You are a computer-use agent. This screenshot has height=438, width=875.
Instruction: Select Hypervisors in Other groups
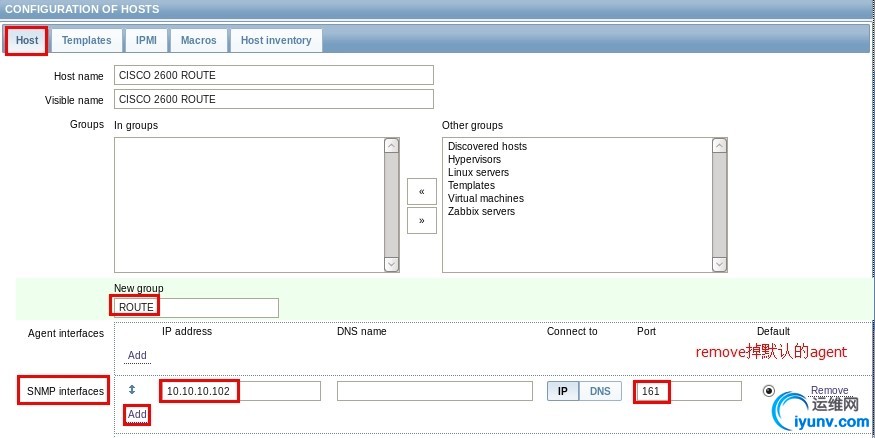click(x=474, y=159)
